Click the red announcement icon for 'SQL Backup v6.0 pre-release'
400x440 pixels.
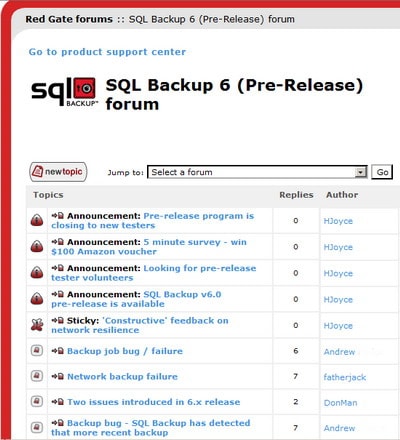pyautogui.click(x=37, y=299)
